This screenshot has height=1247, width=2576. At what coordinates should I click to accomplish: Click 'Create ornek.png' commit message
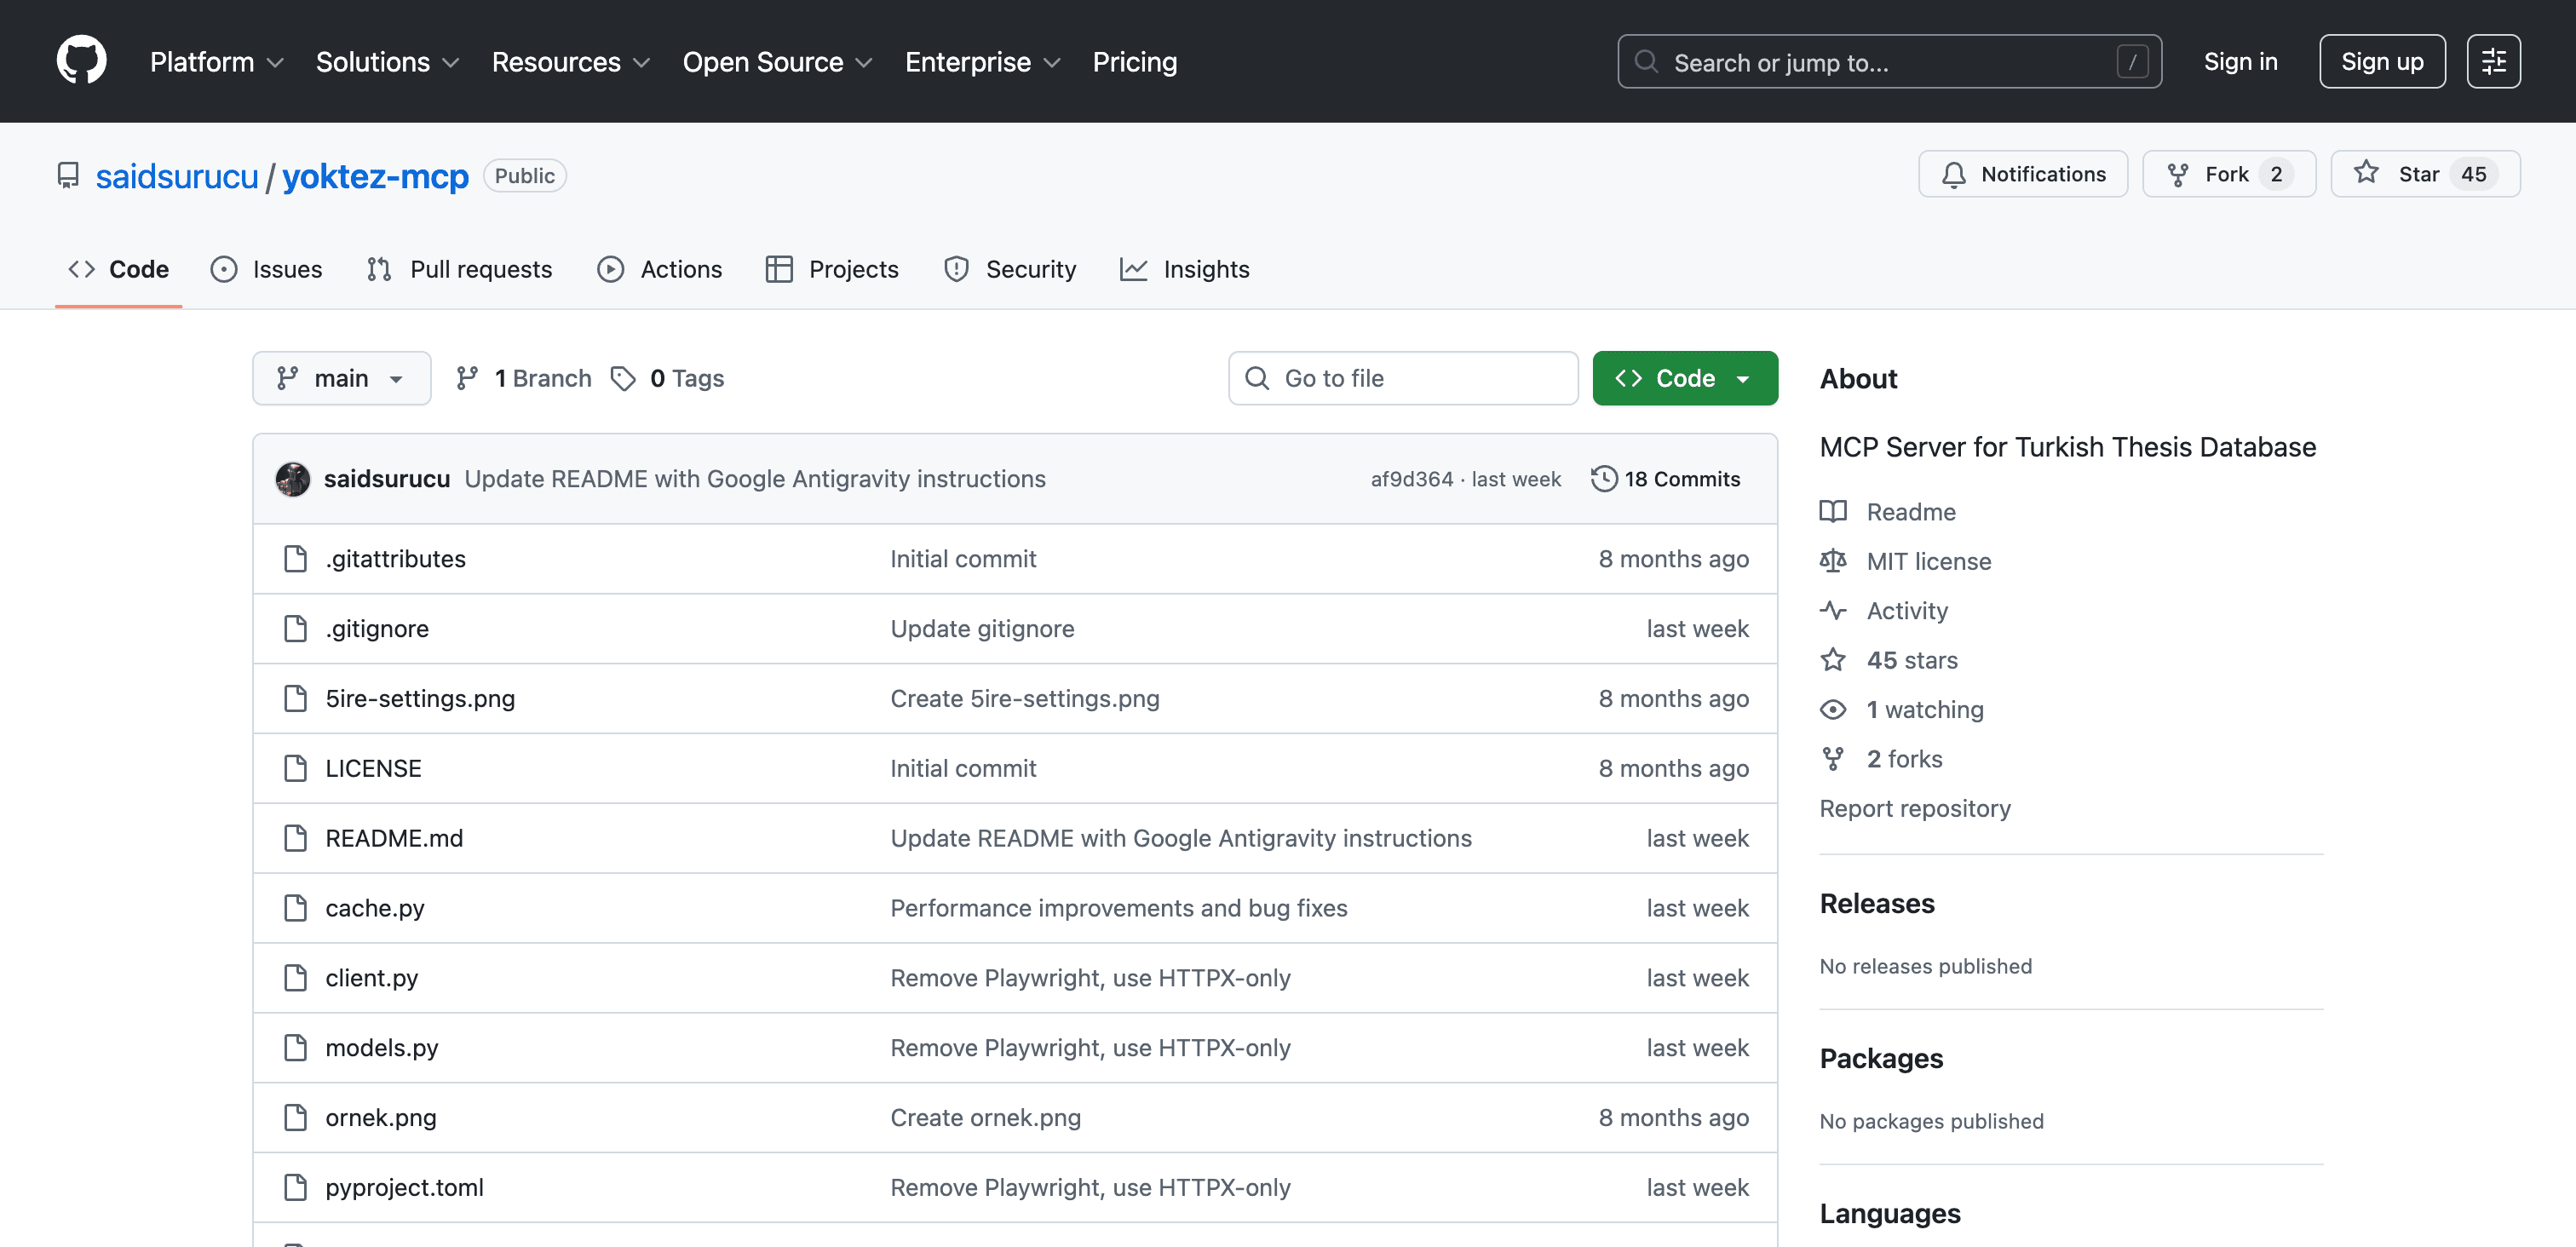tap(985, 1117)
